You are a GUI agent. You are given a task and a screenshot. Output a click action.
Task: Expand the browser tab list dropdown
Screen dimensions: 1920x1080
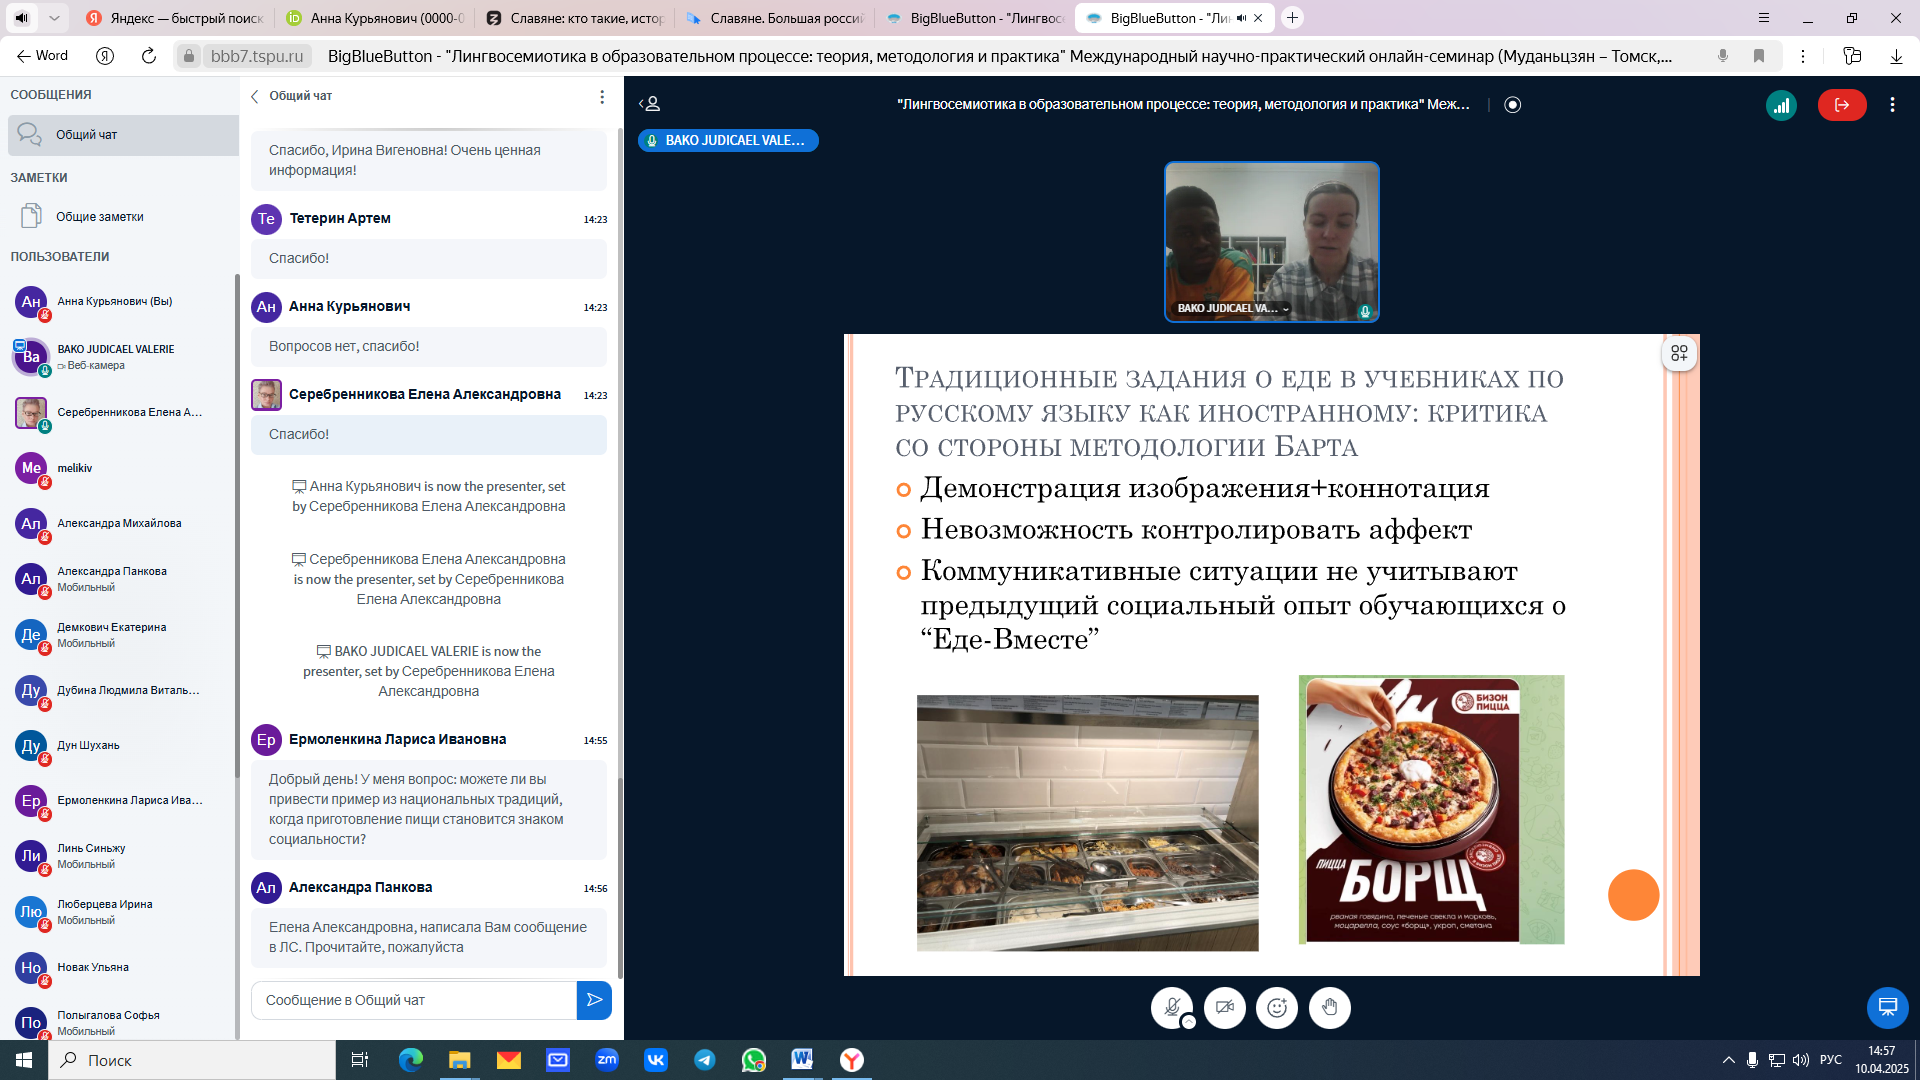(54, 18)
